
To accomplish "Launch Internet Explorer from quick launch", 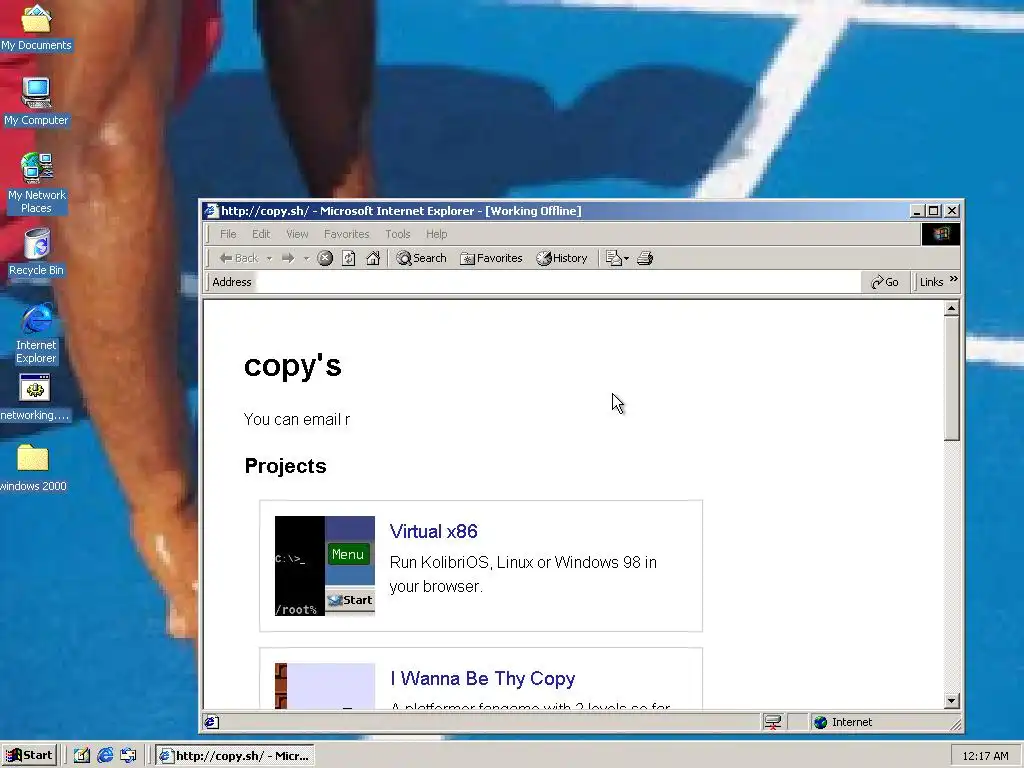I will point(105,756).
